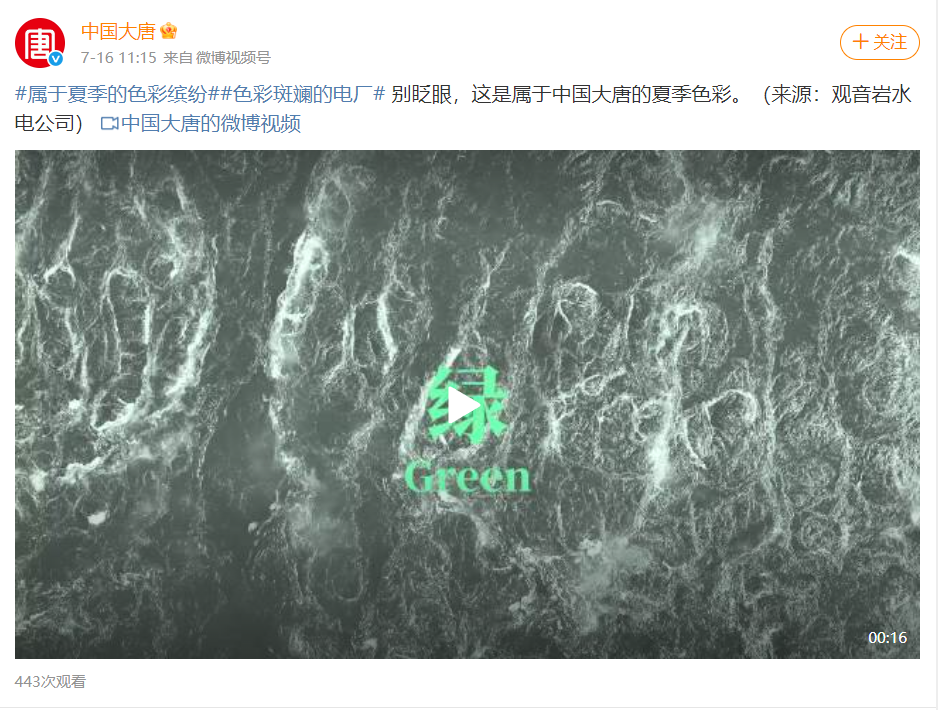Click the 中国大唐 username
The height and width of the screenshot is (710, 938).
118,31
